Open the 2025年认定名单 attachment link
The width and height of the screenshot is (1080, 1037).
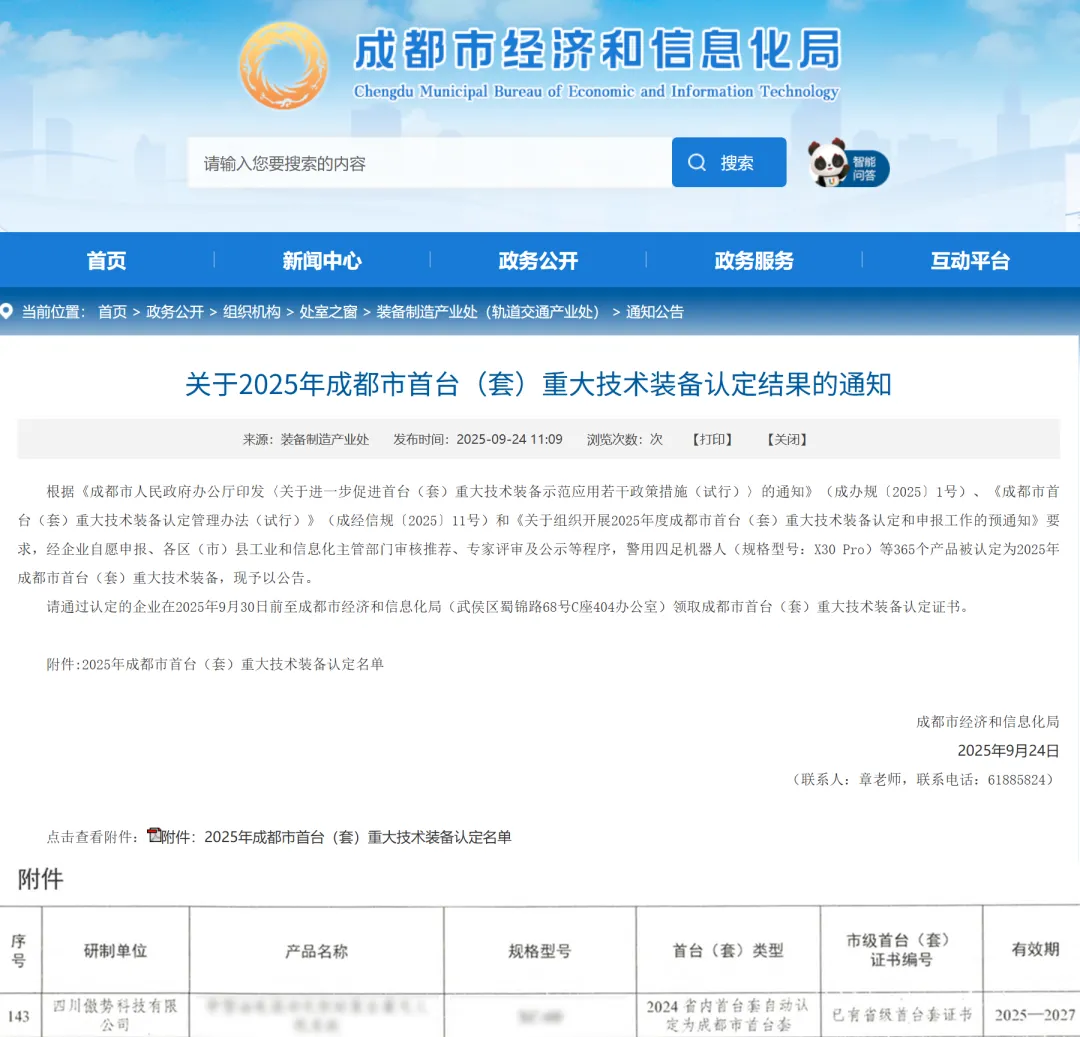tap(338, 837)
